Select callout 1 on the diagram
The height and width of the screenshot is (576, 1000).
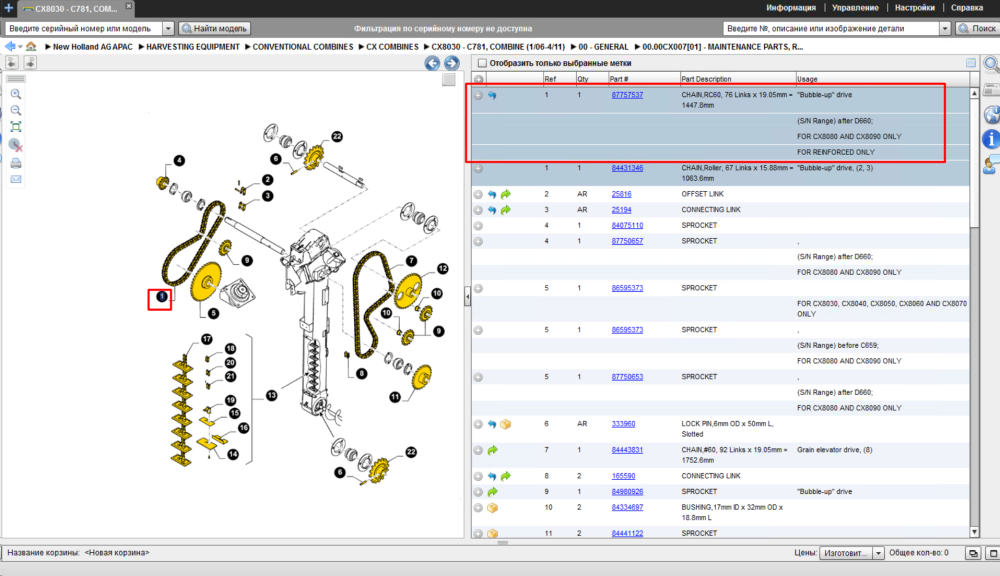click(161, 297)
